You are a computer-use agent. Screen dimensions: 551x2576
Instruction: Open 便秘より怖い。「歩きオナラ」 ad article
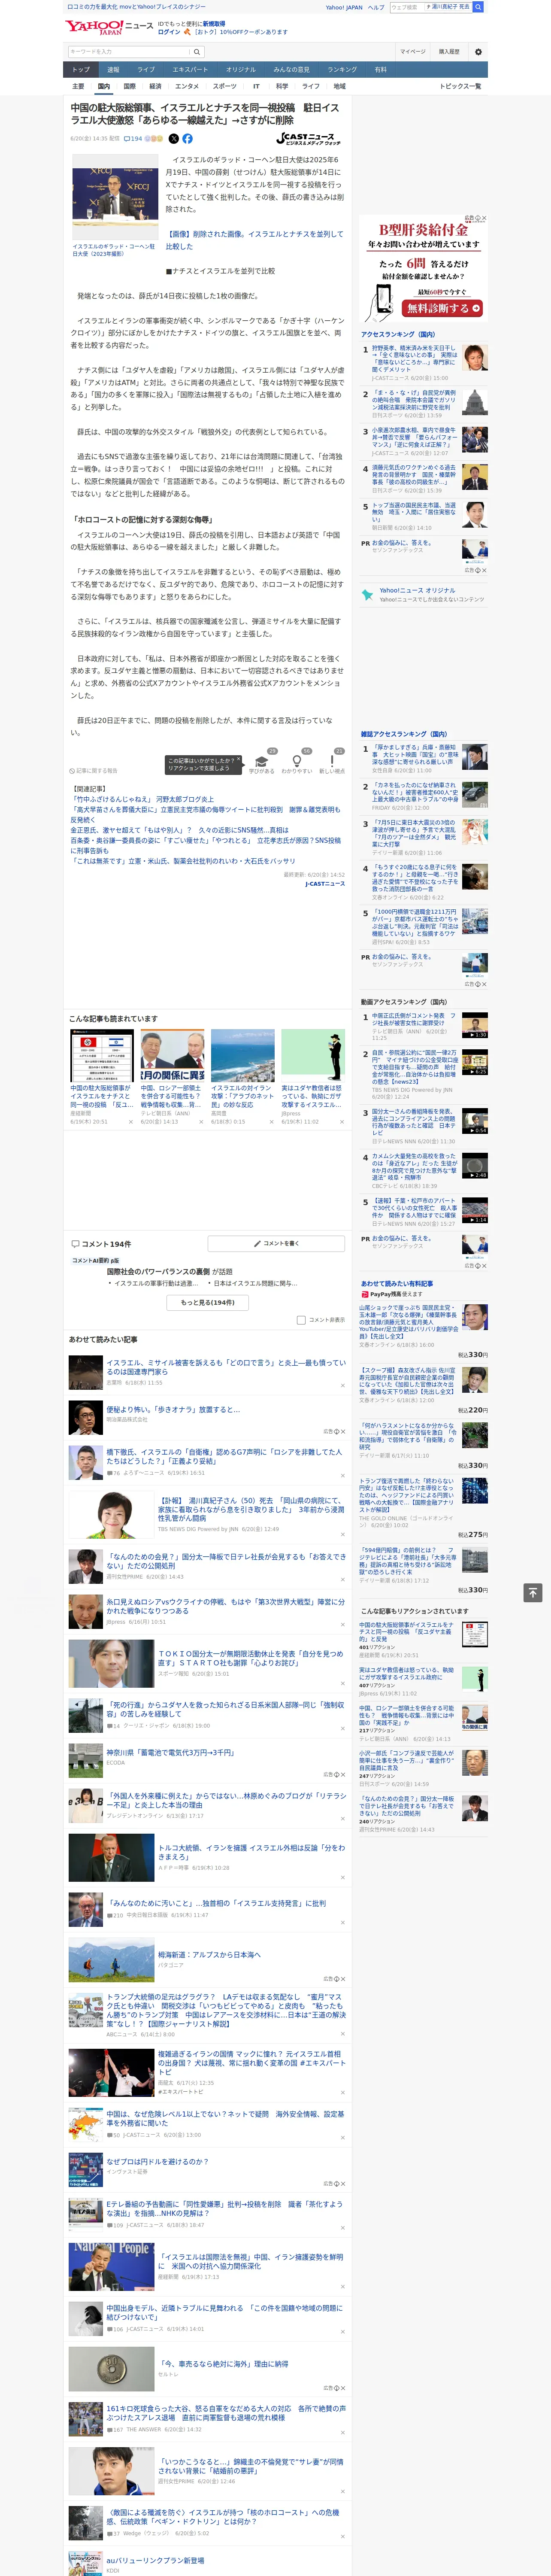[x=173, y=1409]
